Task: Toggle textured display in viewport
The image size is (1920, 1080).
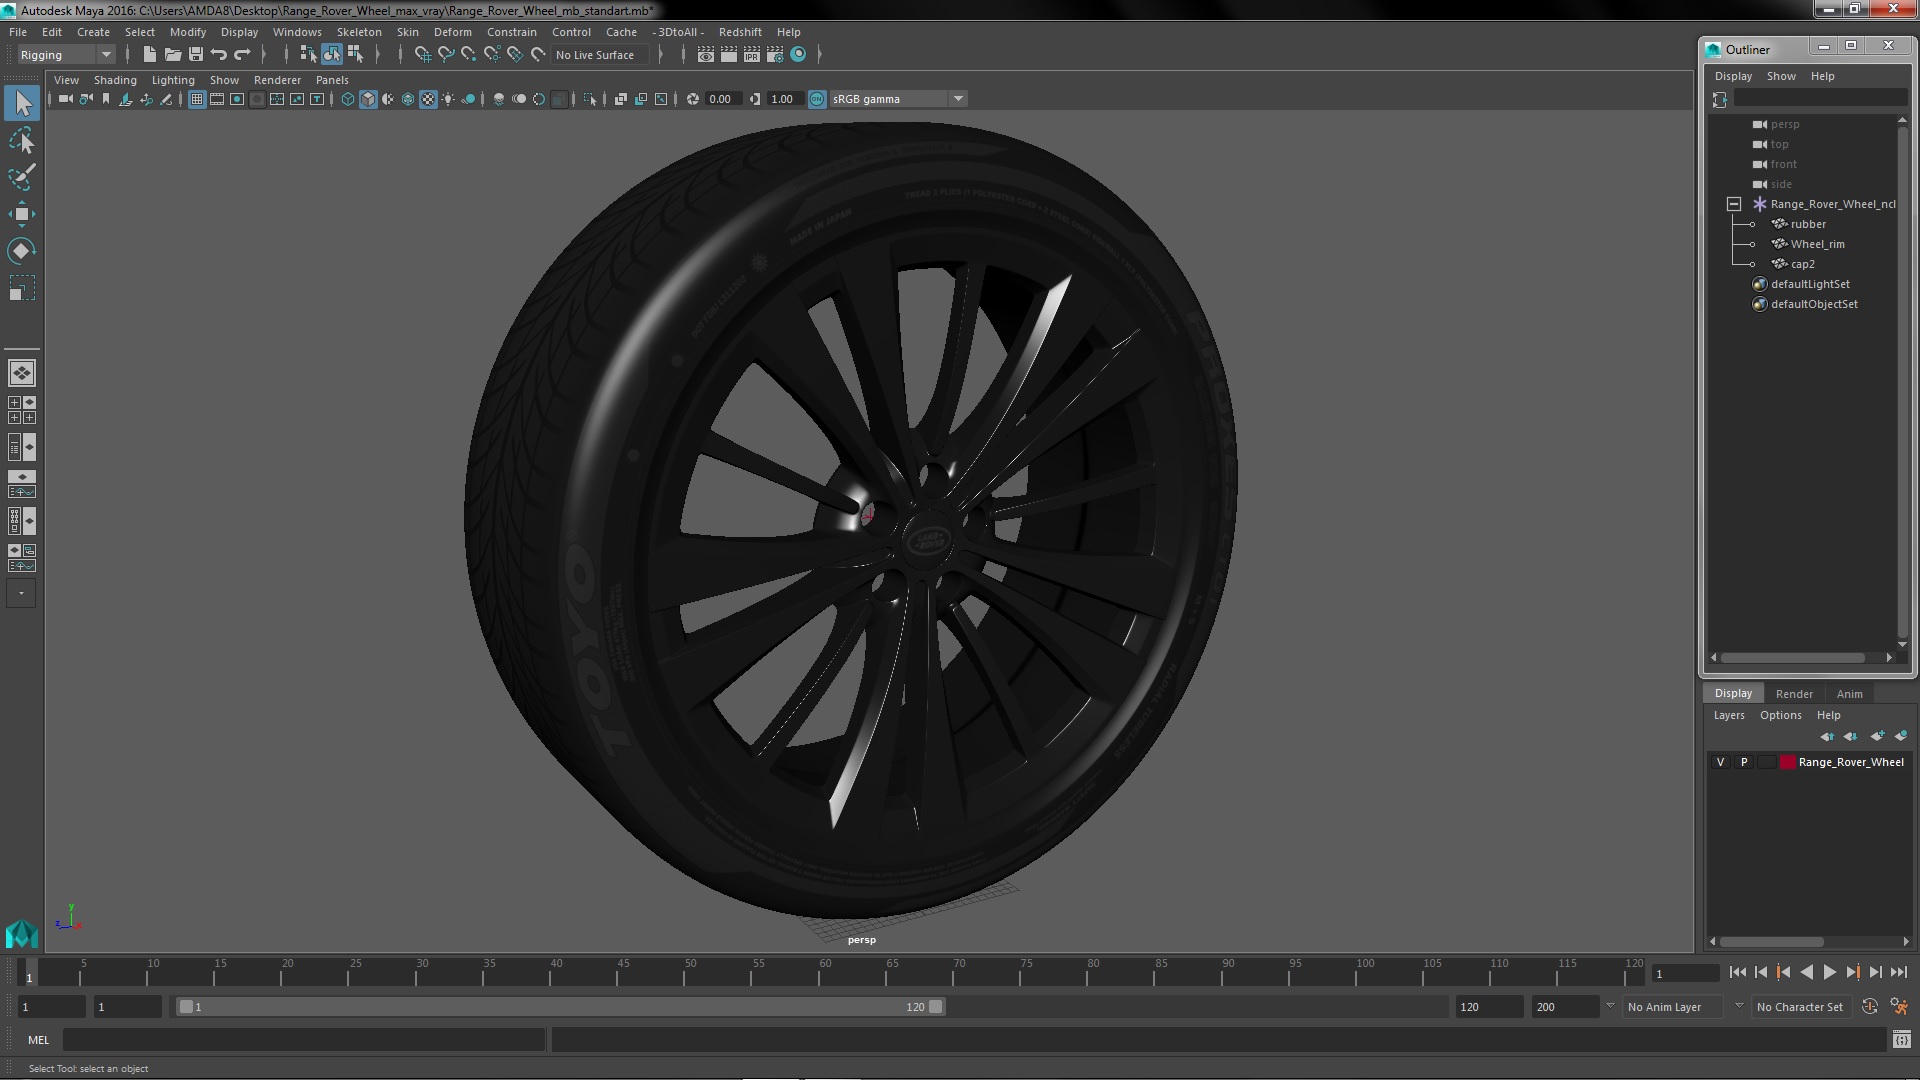Action: 428,99
